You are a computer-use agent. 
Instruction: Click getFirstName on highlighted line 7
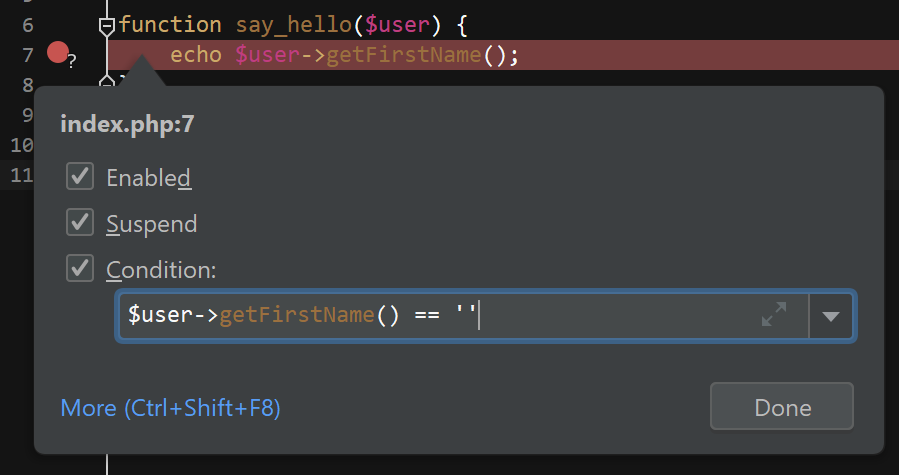(x=405, y=55)
